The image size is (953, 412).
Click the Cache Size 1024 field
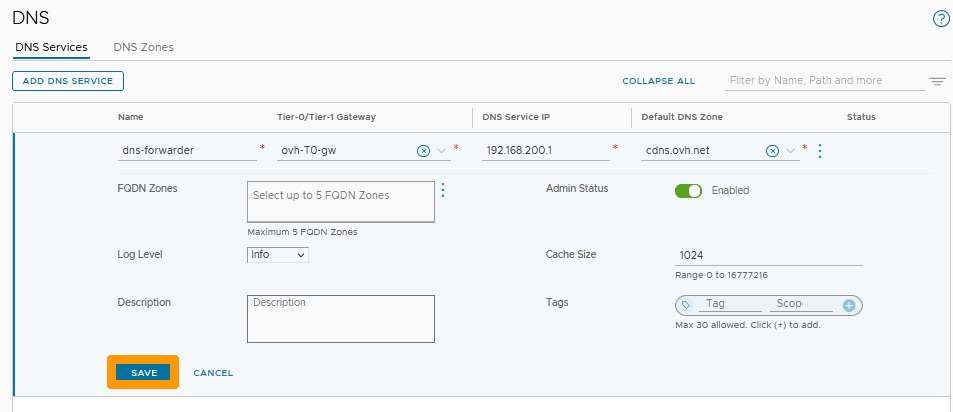(769, 255)
